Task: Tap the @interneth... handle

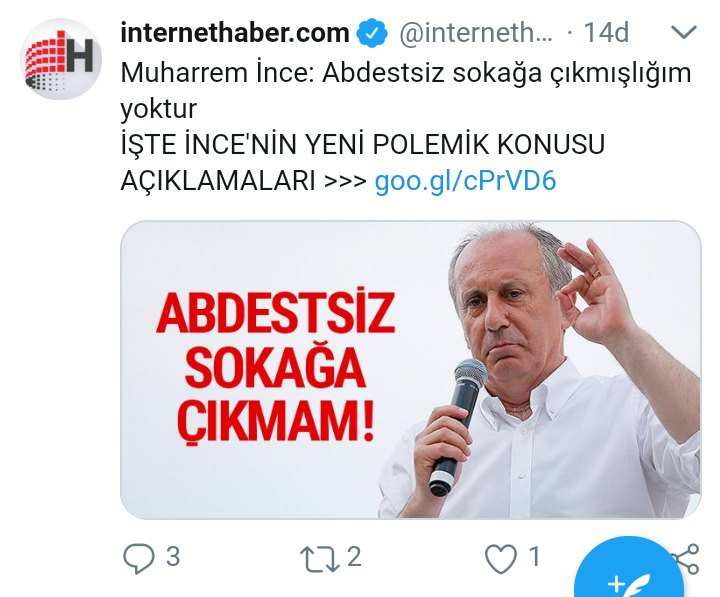Action: click(x=476, y=33)
